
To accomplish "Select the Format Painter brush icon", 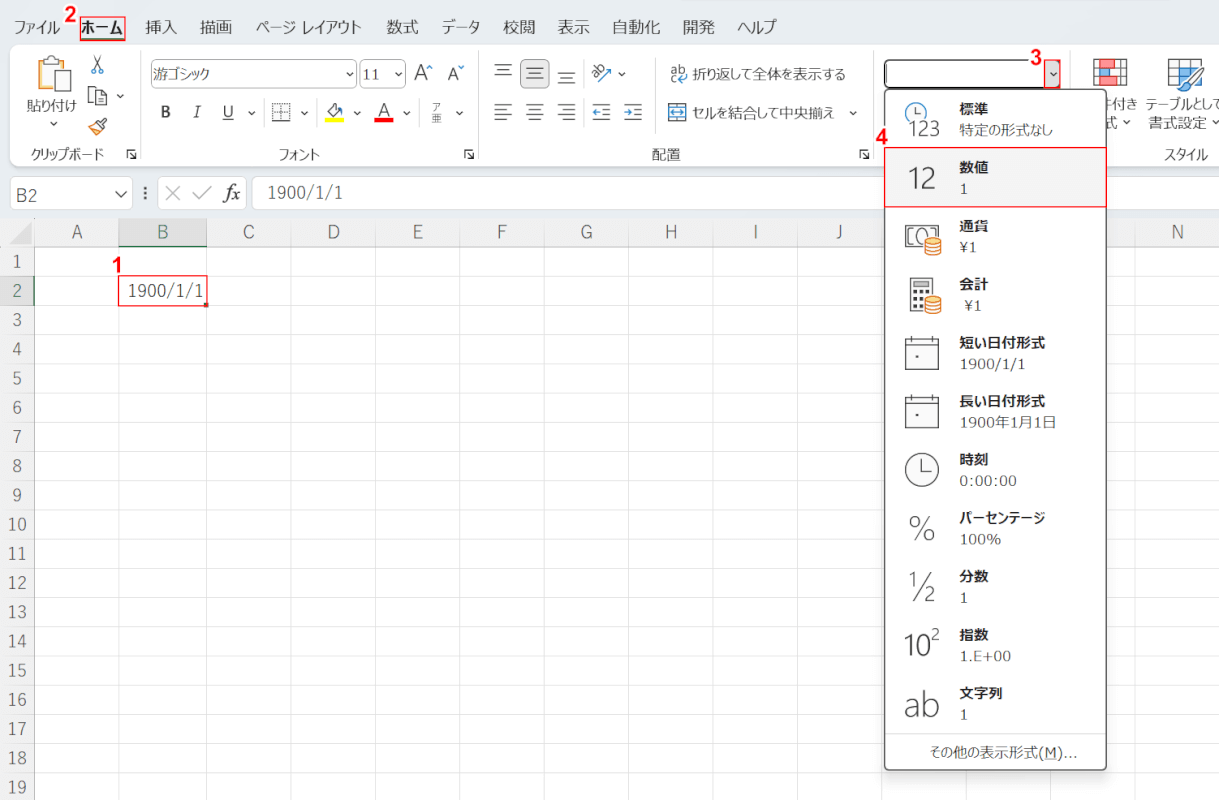I will 97,126.
